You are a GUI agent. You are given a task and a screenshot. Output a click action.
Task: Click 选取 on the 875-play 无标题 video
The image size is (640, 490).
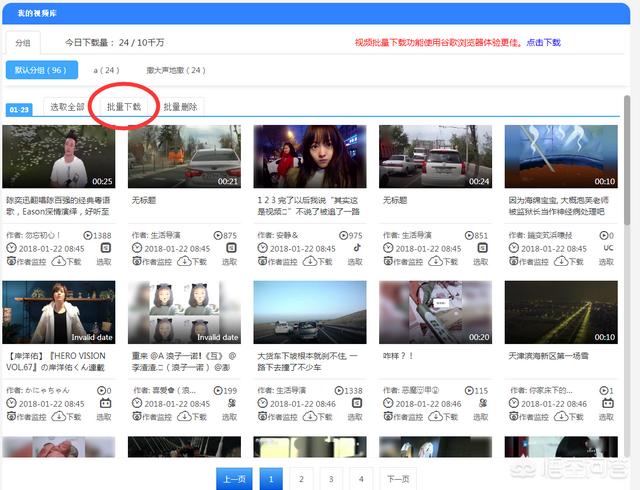[229, 261]
